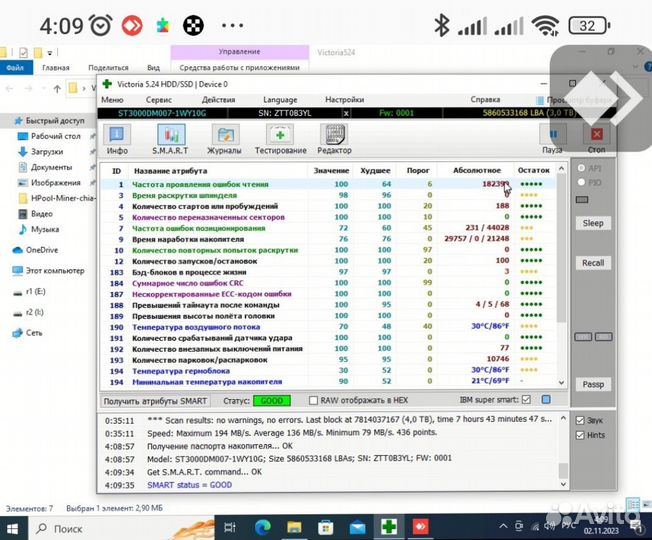Screen dimensions: 652x540
Task: Switch to Victoria green cross taskbar icon
Action: tap(389, 527)
